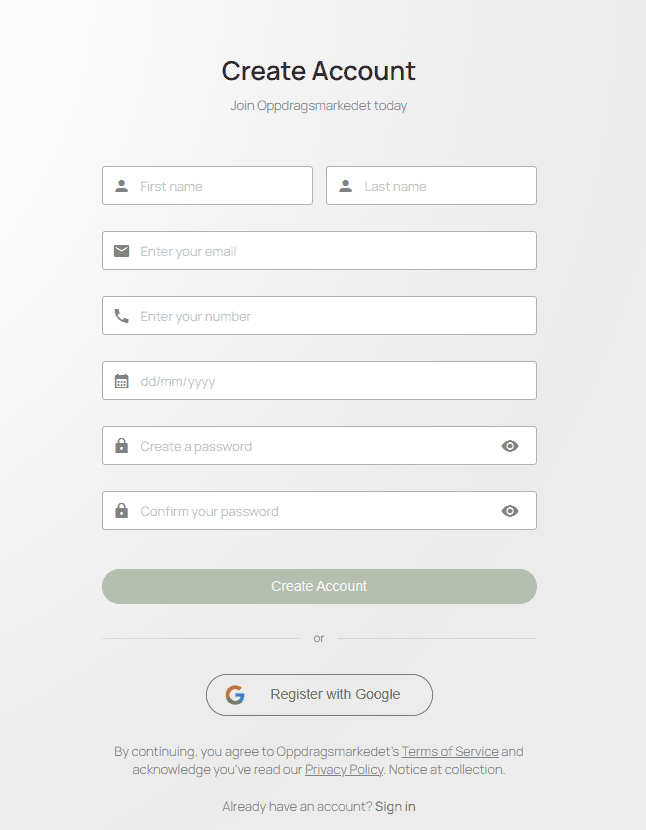Click the Google logo icon
The image size is (646, 830).
click(235, 695)
